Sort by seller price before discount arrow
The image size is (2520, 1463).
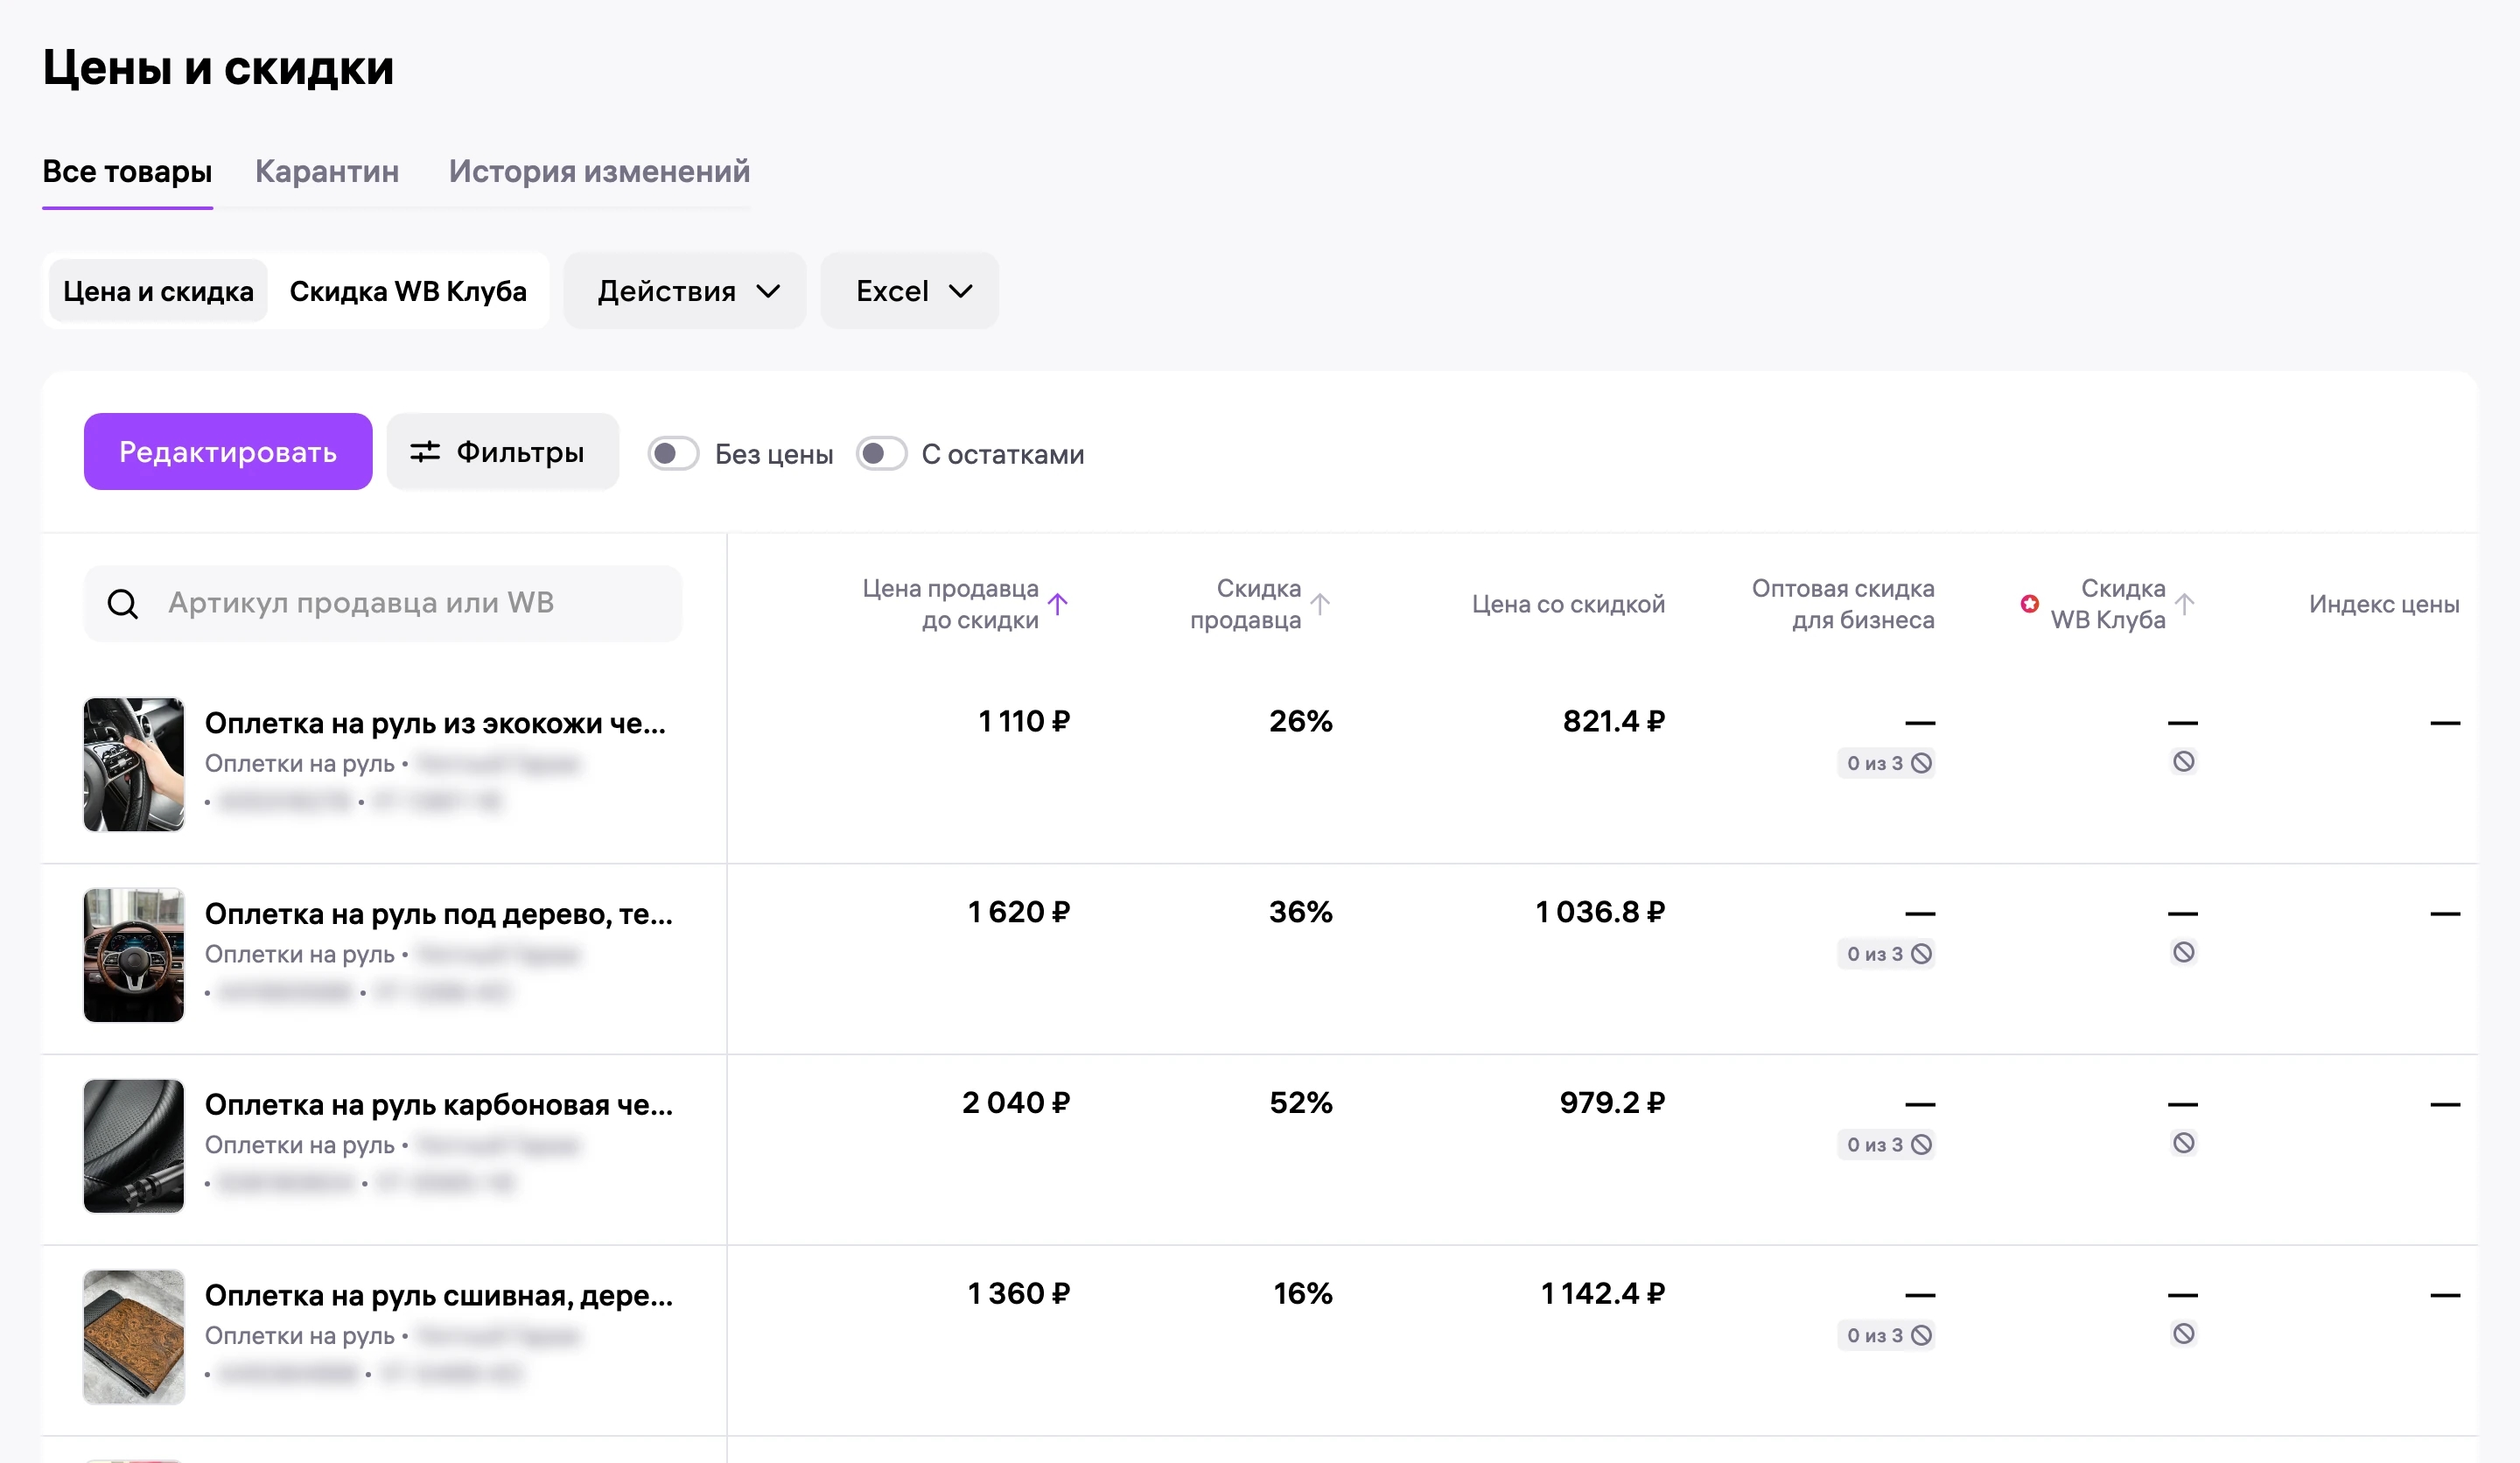1058,603
